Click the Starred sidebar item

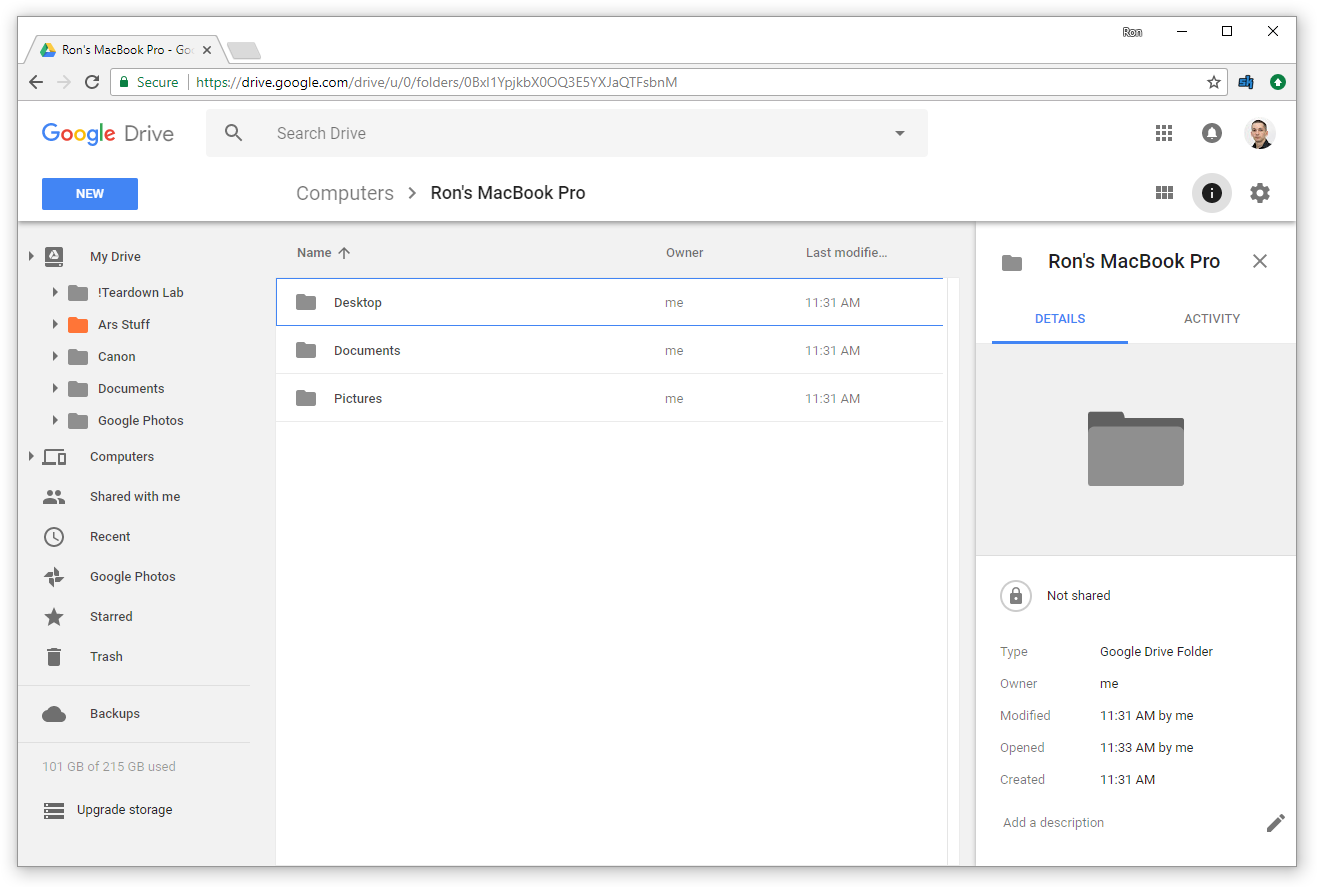[x=111, y=616]
